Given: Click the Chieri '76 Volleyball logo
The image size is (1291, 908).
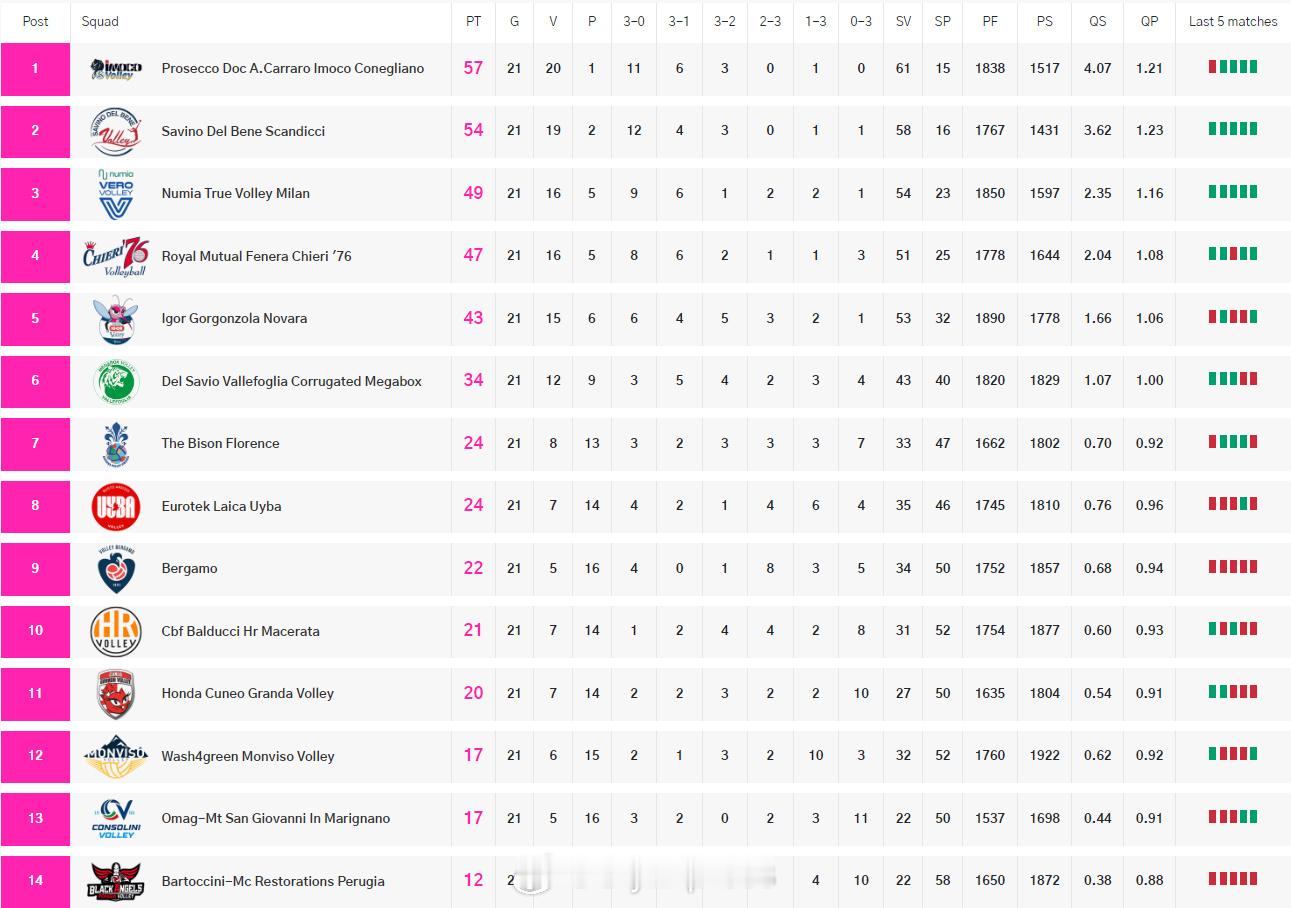Looking at the screenshot, I should click(x=116, y=256).
